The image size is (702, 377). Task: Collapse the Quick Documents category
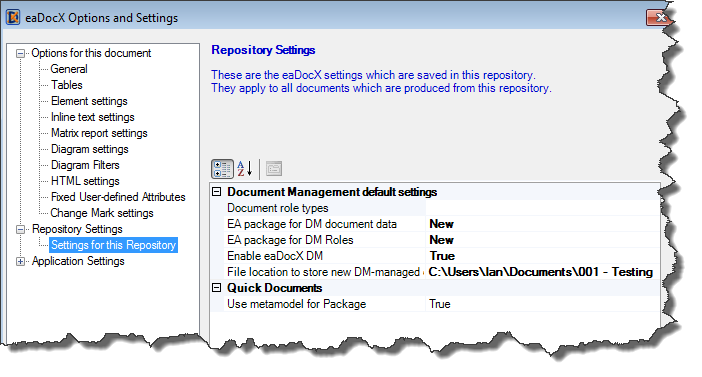coord(217,288)
